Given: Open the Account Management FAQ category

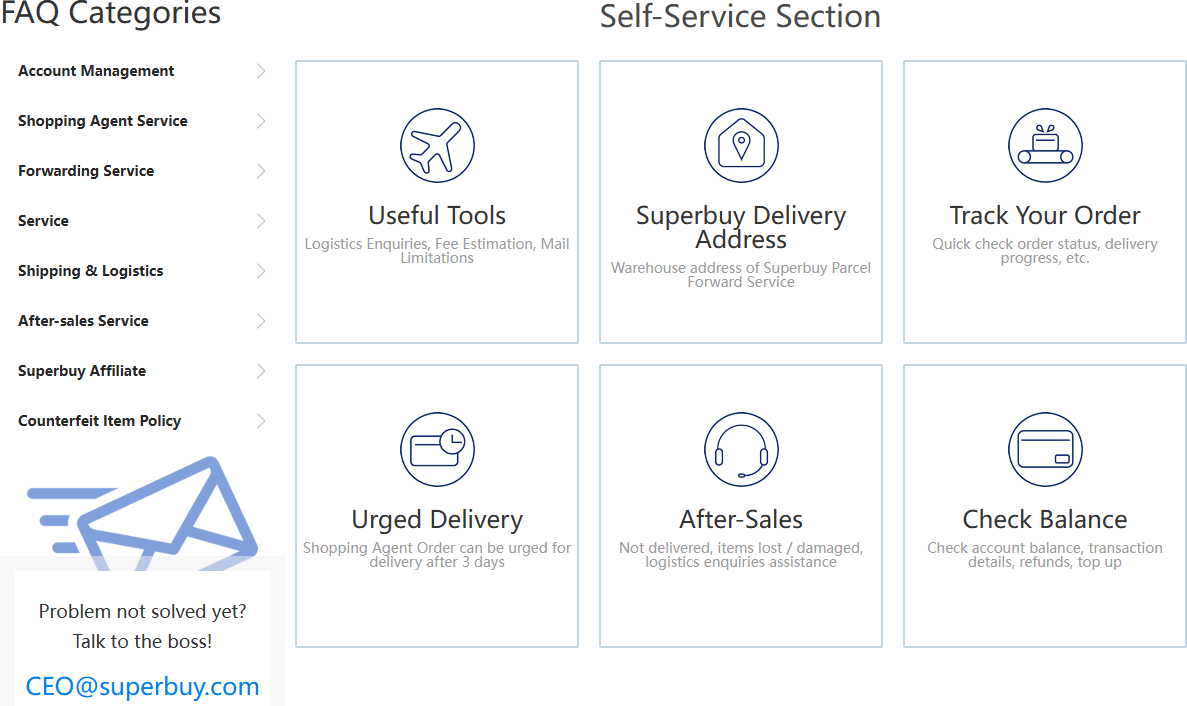Looking at the screenshot, I should (x=96, y=71).
